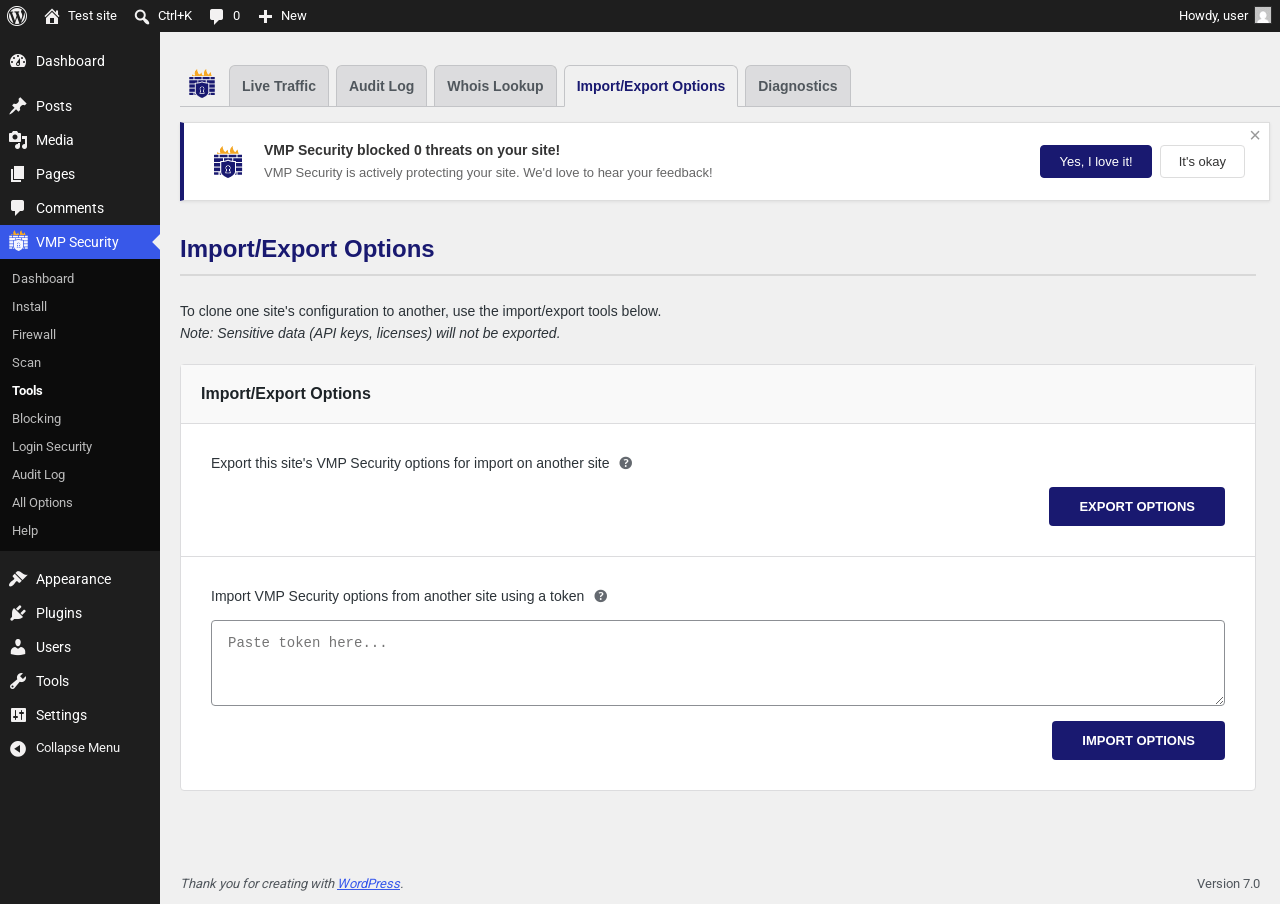1280x904 pixels.
Task: Switch to the Audit Log tab
Action: tap(381, 86)
